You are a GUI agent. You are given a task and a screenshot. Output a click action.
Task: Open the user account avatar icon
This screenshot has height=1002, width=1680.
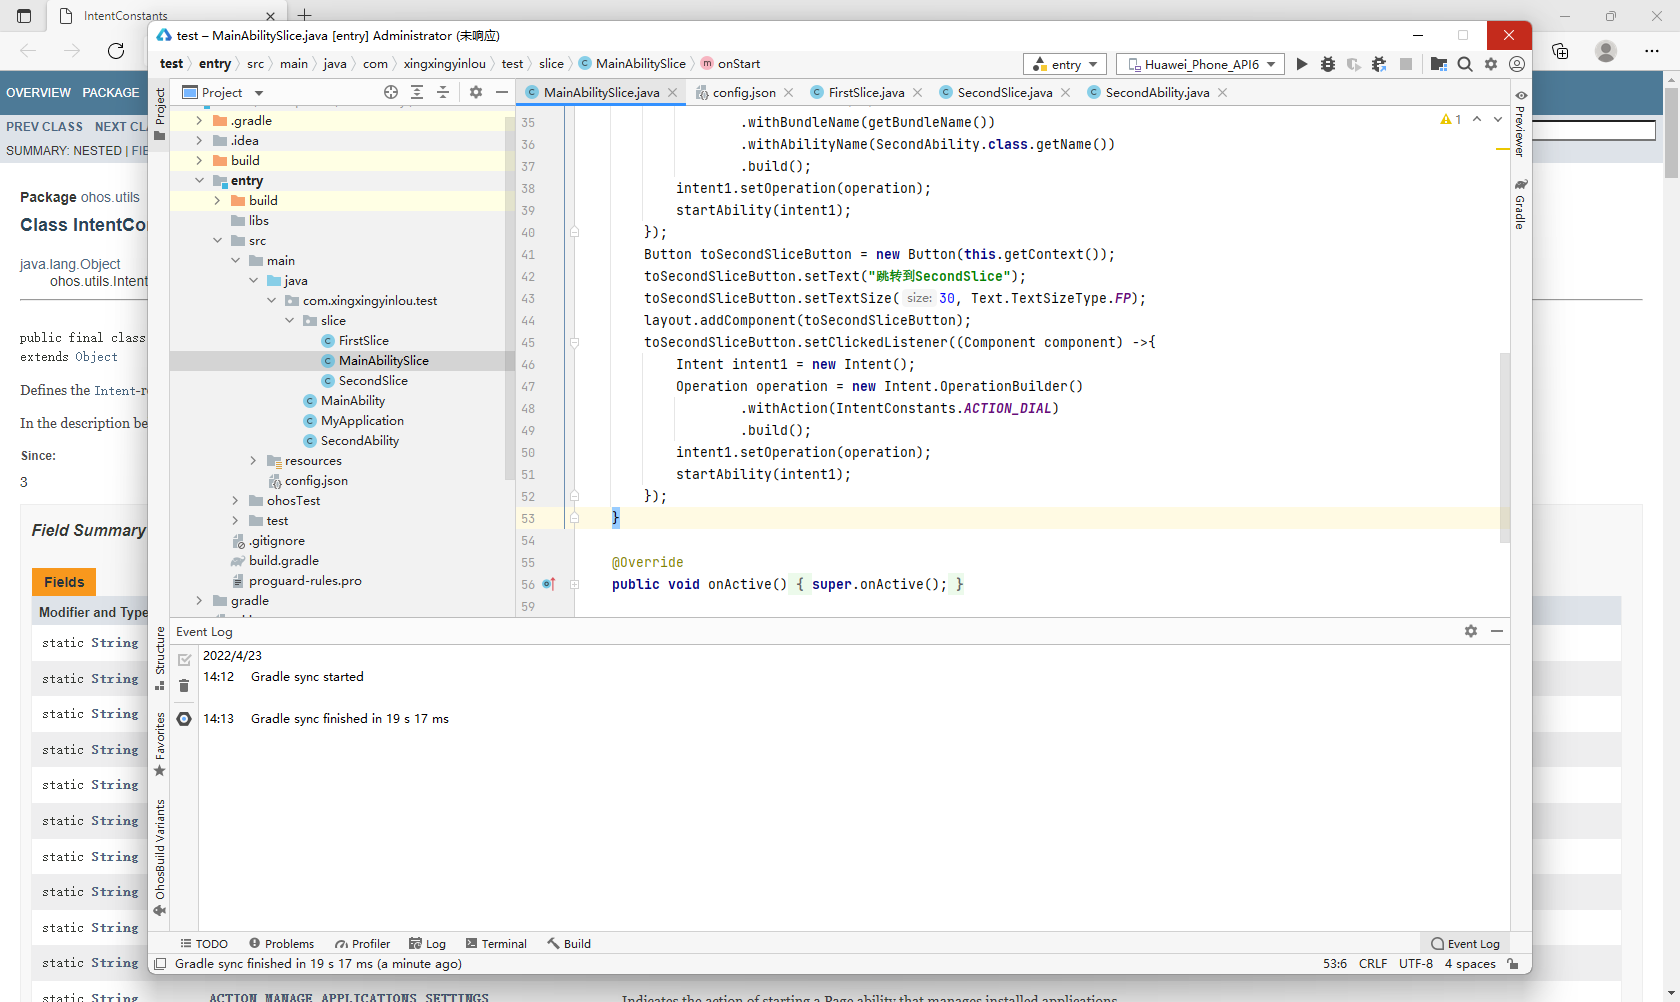[1517, 64]
